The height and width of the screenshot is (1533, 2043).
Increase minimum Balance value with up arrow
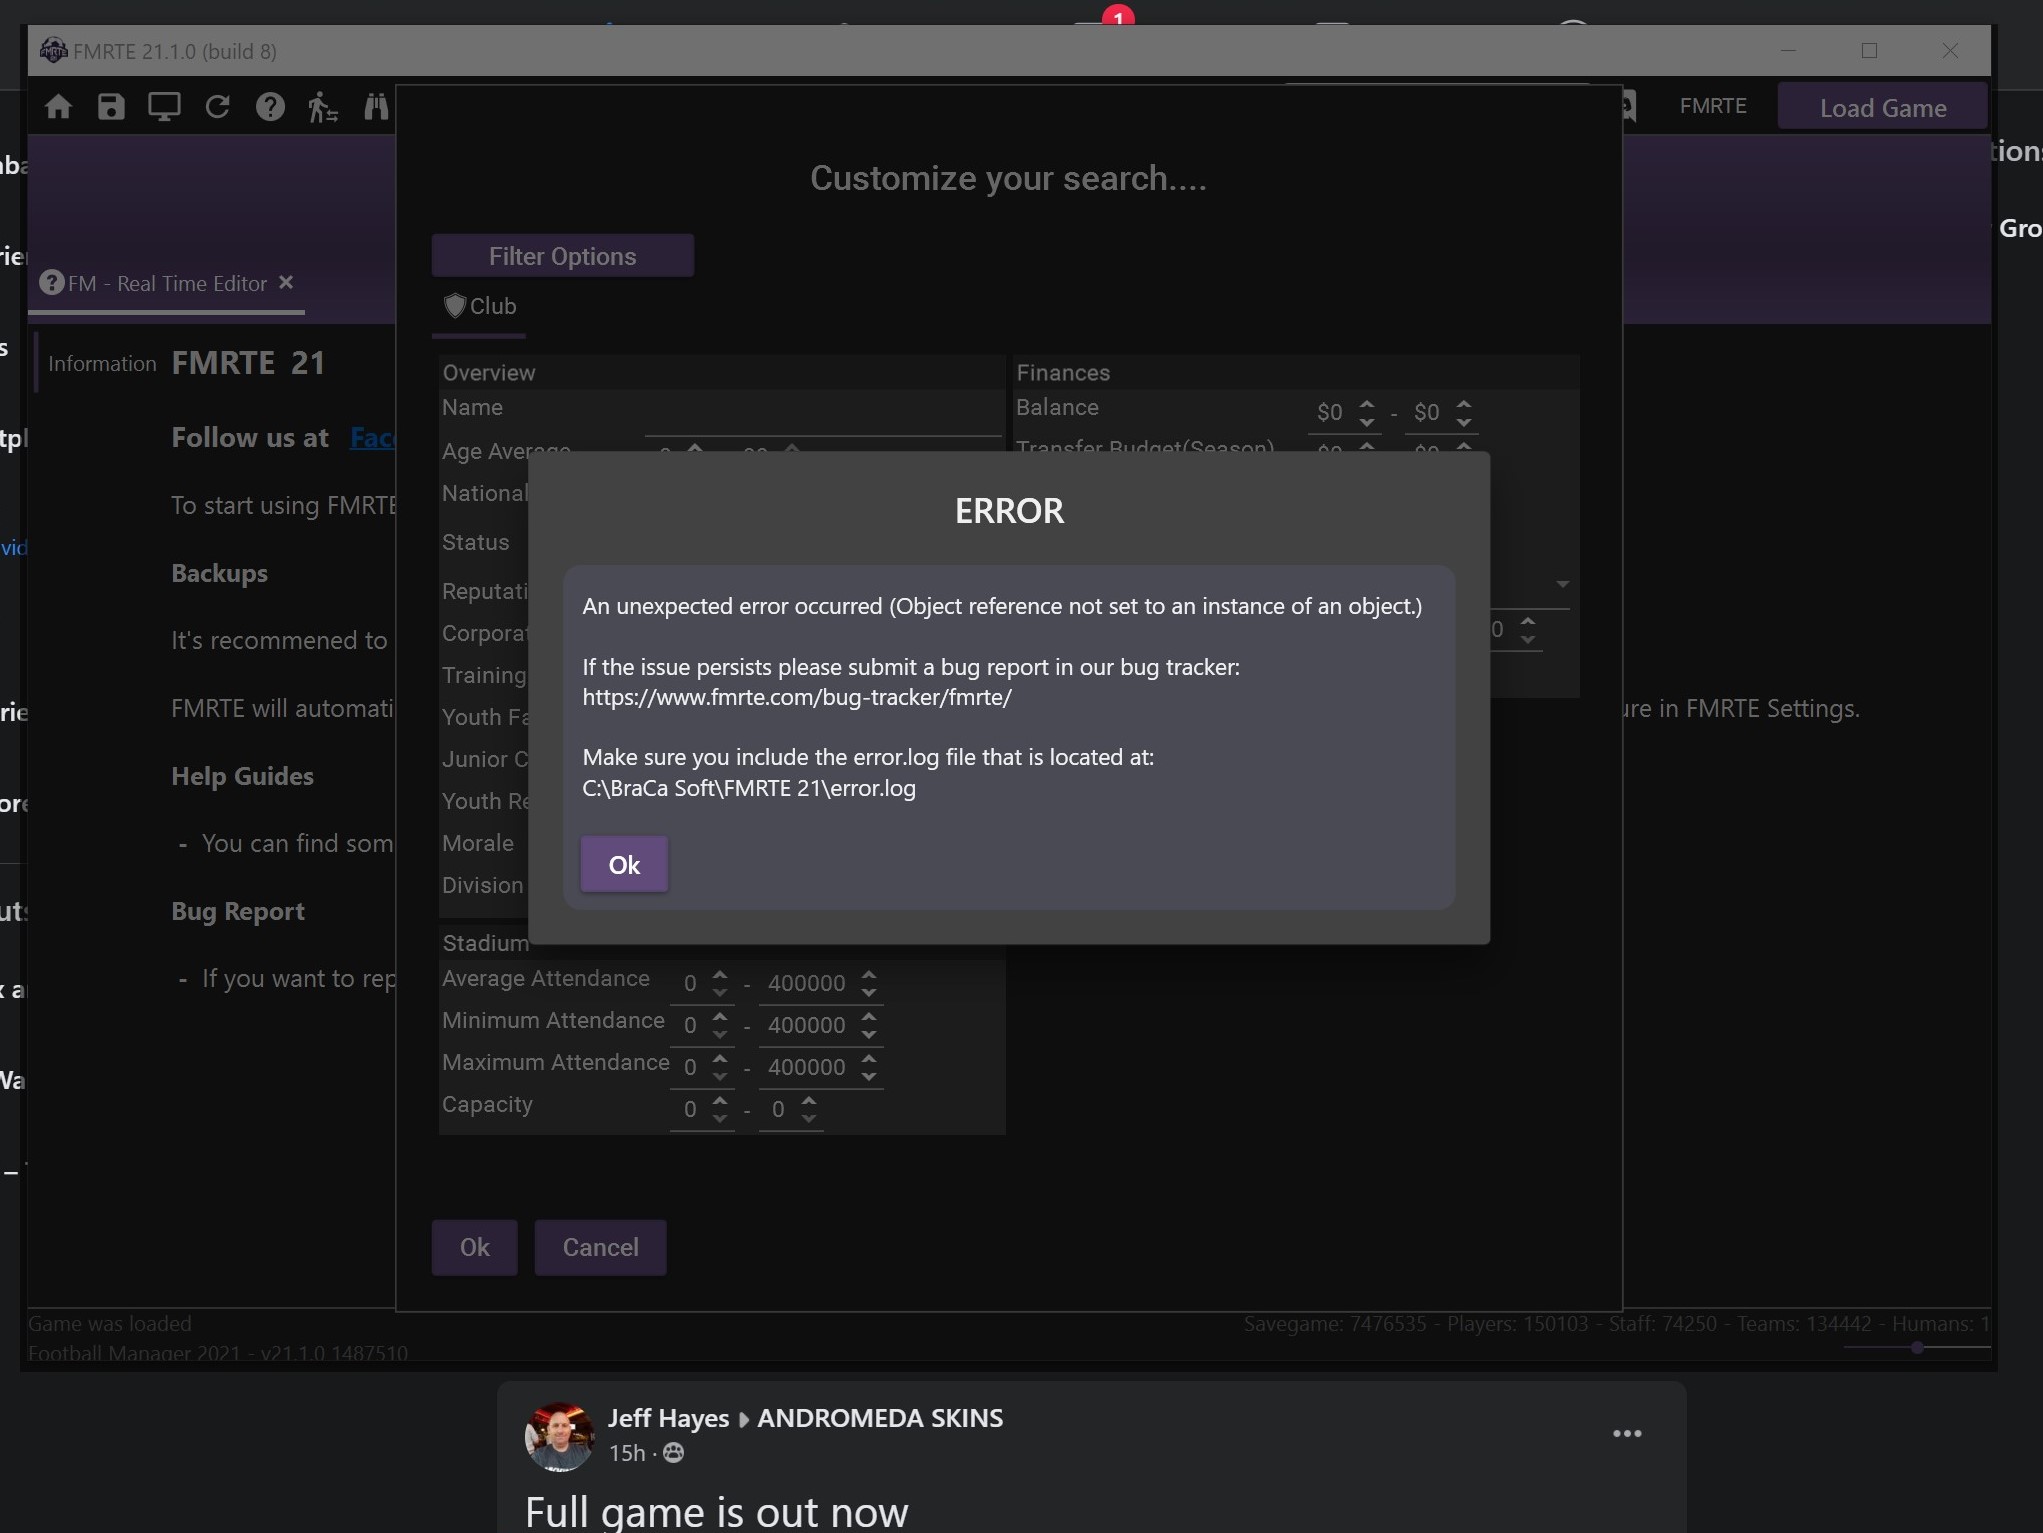point(1366,404)
